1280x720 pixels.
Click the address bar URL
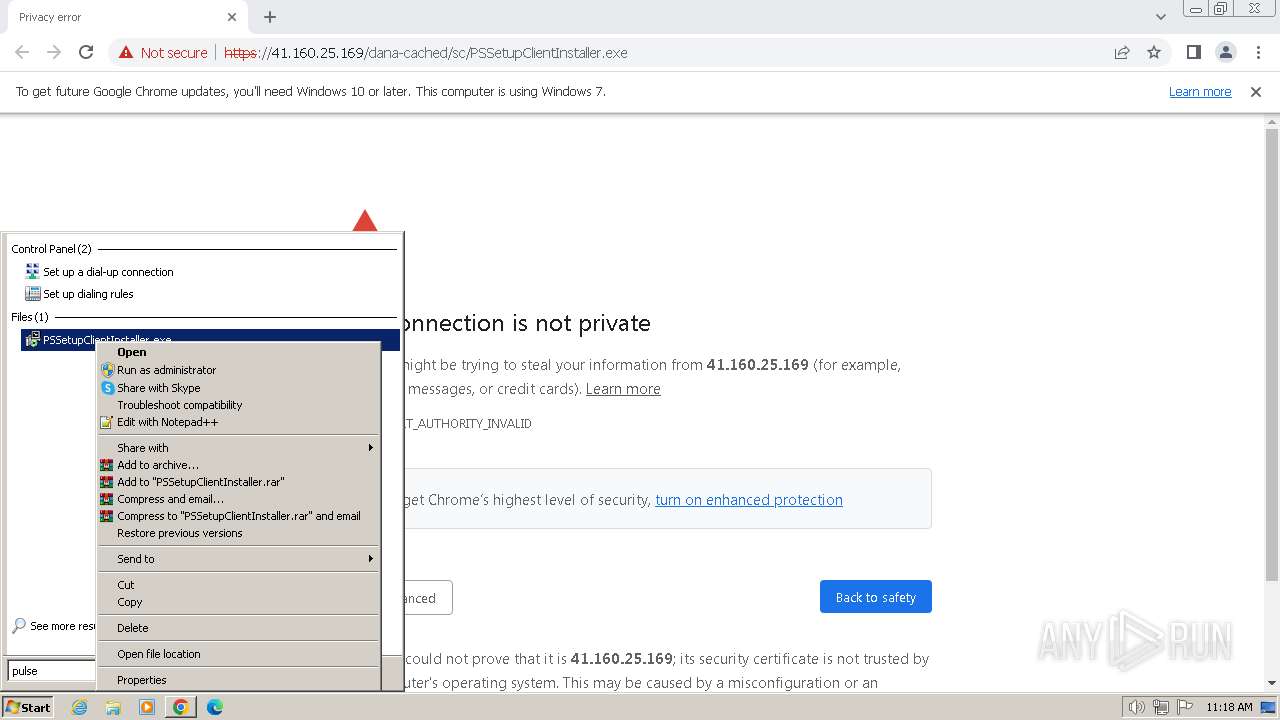[425, 52]
